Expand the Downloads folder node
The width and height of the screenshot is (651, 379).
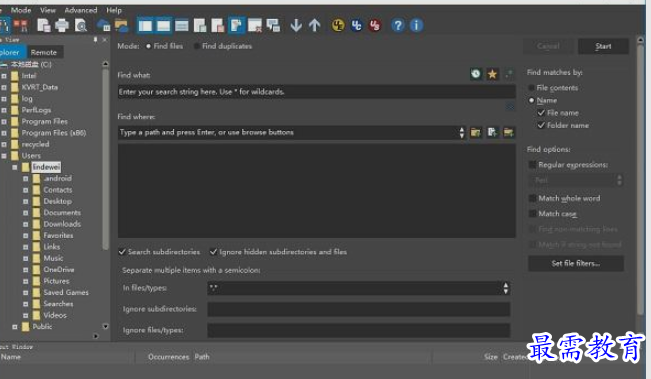coord(25,224)
